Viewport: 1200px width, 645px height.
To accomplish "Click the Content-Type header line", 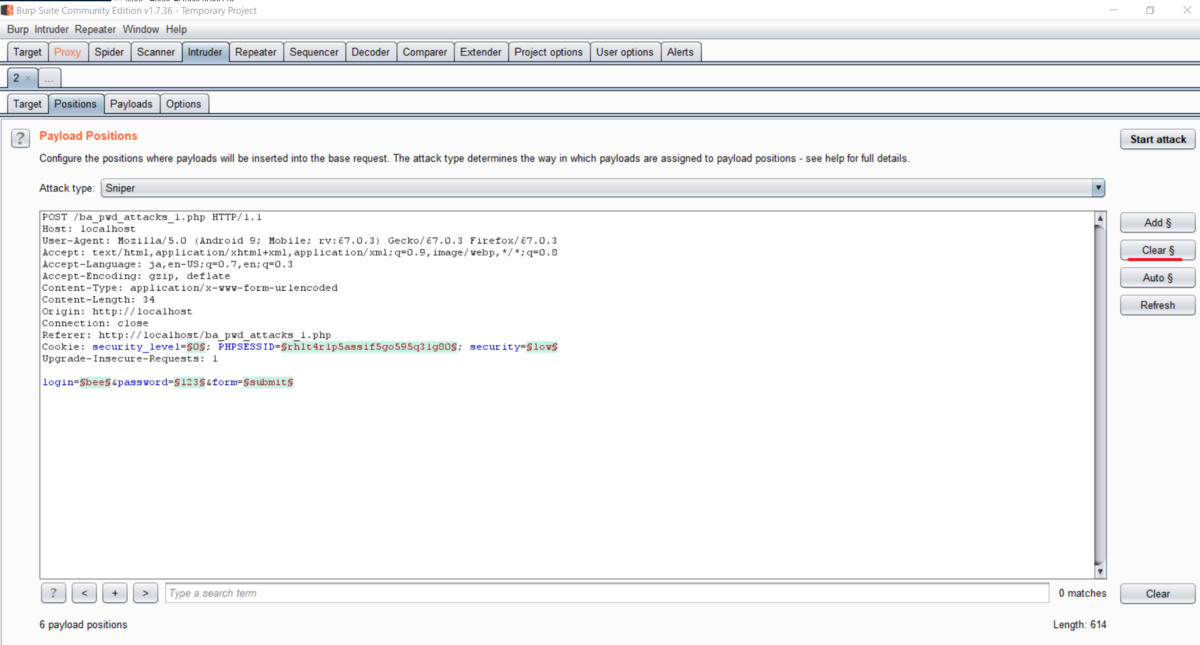I will coord(190,288).
